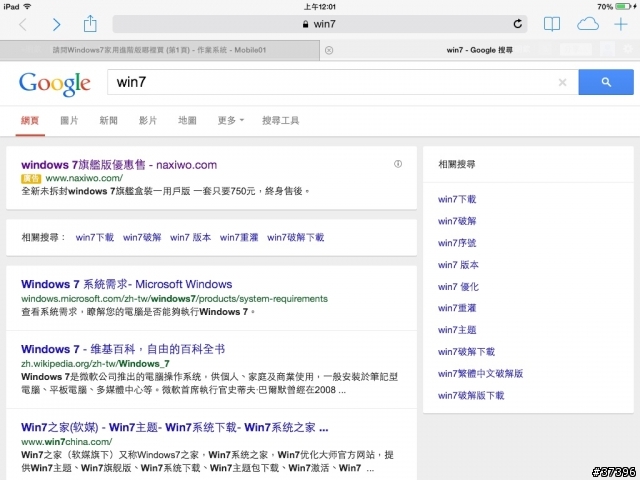The height and width of the screenshot is (480, 640).
Task: Select win7繁體中文破解版 in the sidebar
Action: click(480, 373)
